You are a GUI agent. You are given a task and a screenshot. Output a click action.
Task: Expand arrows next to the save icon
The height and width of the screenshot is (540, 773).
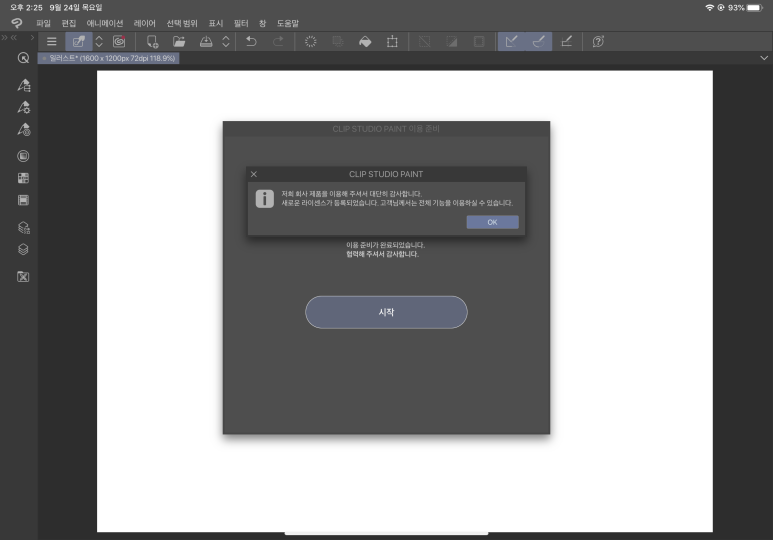tap(226, 41)
